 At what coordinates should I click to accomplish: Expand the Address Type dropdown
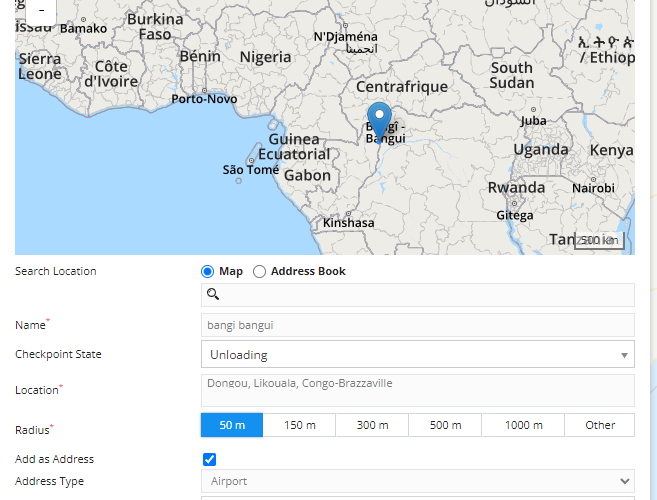(x=417, y=481)
